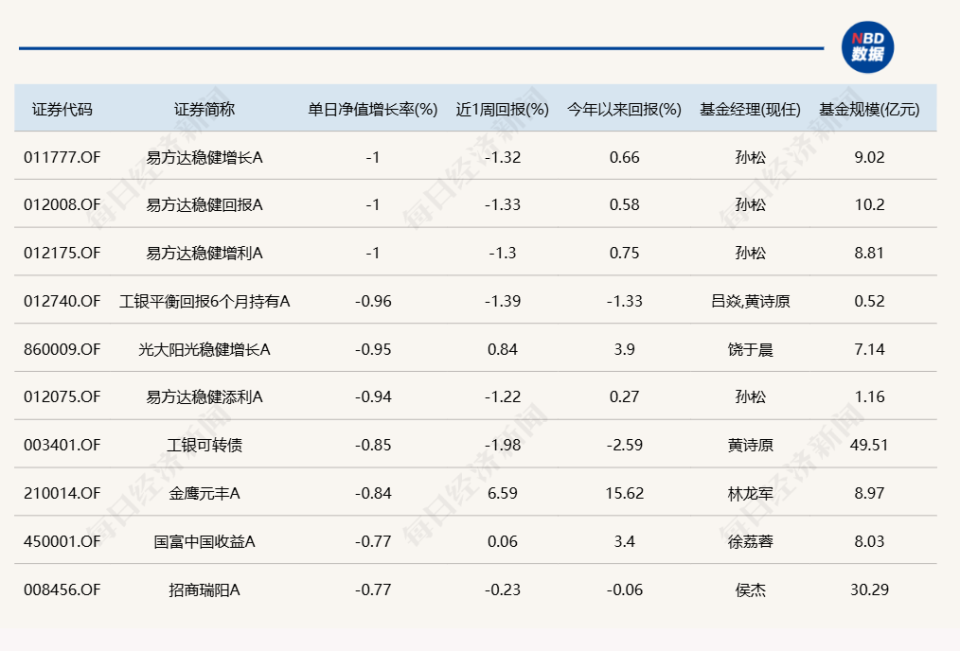Click fund code 012740.OF

(x=62, y=301)
